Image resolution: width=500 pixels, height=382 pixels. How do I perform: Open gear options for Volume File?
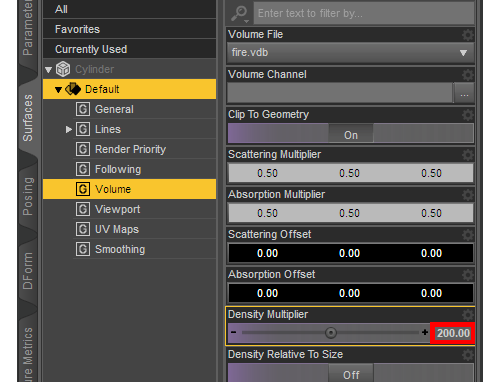[468, 35]
